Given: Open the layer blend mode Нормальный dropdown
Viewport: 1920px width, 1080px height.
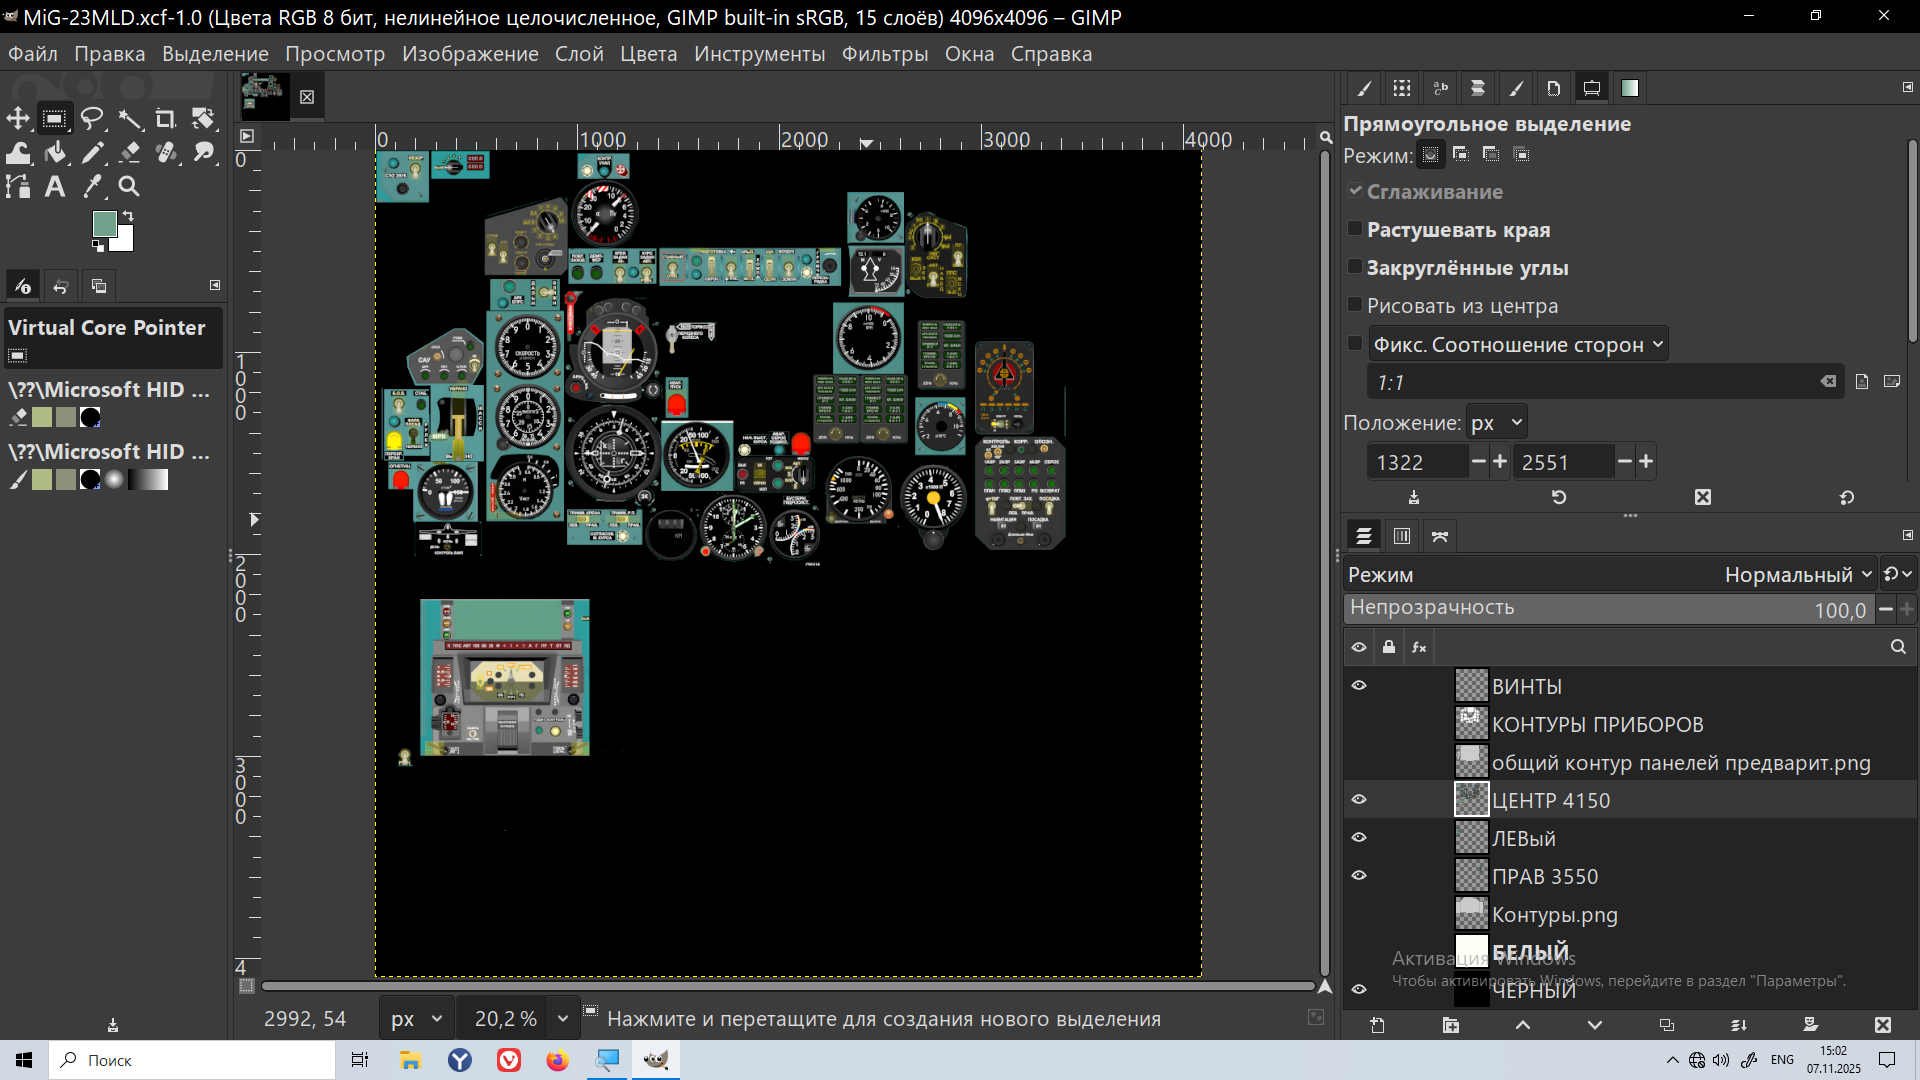Looking at the screenshot, I should tap(1797, 575).
